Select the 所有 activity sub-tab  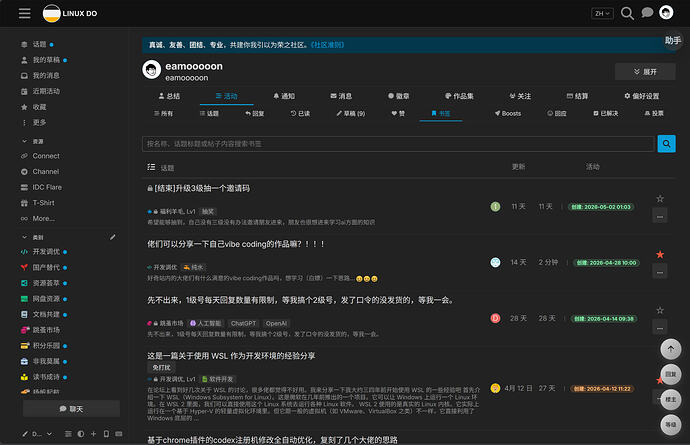tap(163, 114)
